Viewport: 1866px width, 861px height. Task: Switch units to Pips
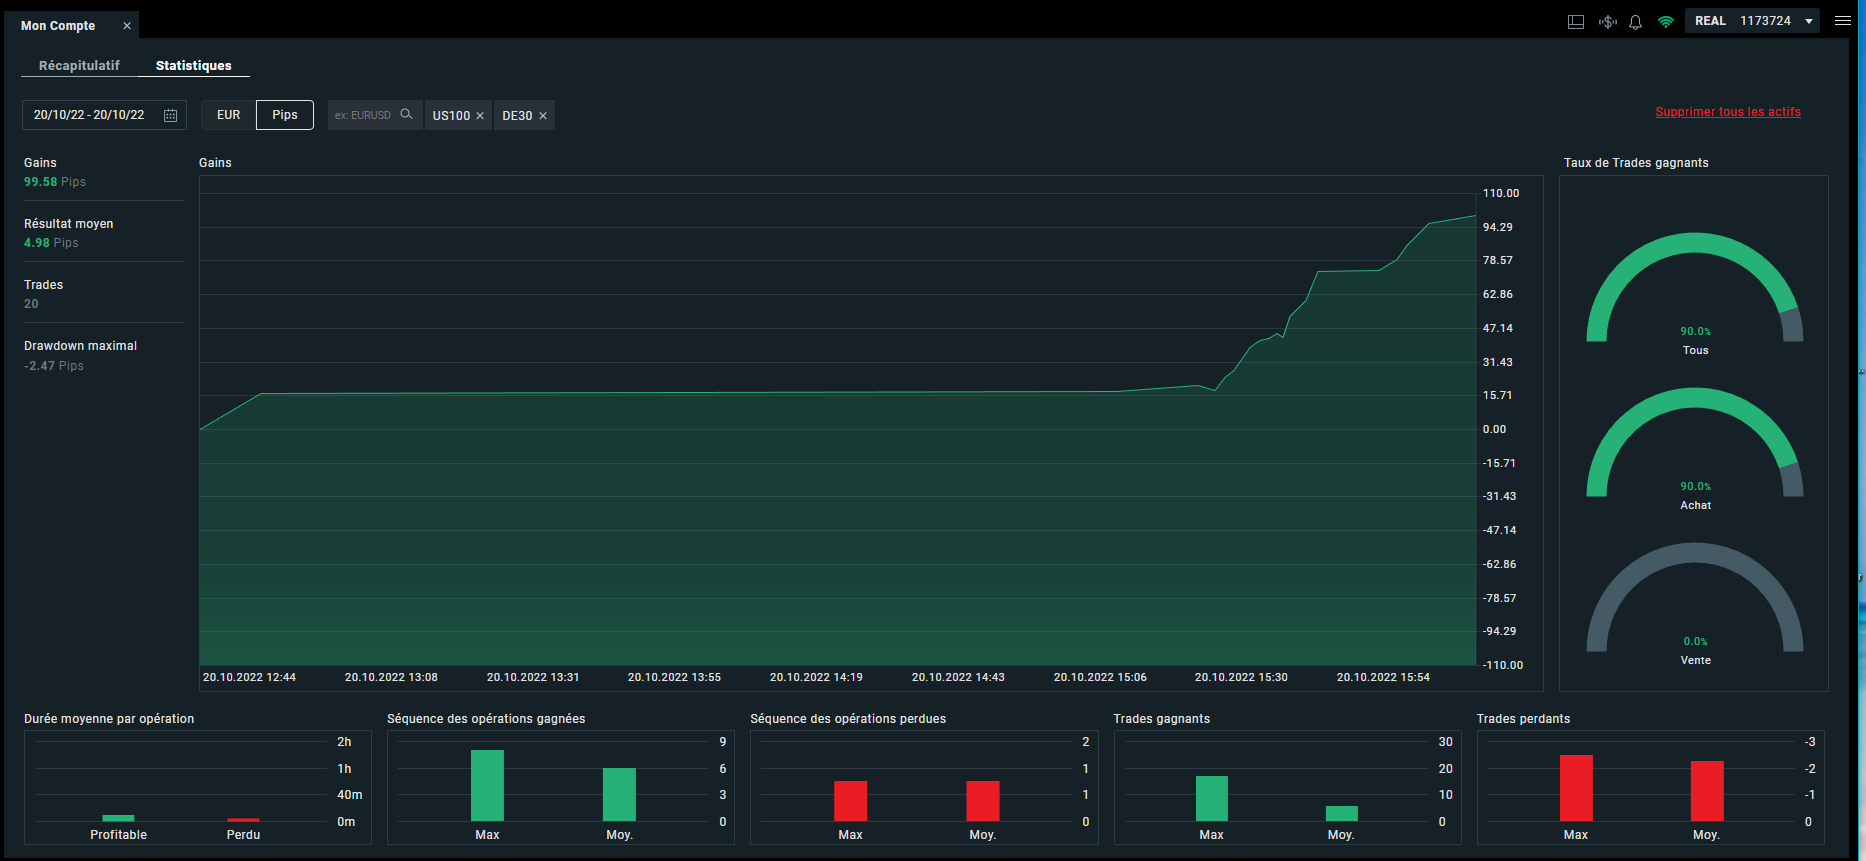(x=285, y=115)
